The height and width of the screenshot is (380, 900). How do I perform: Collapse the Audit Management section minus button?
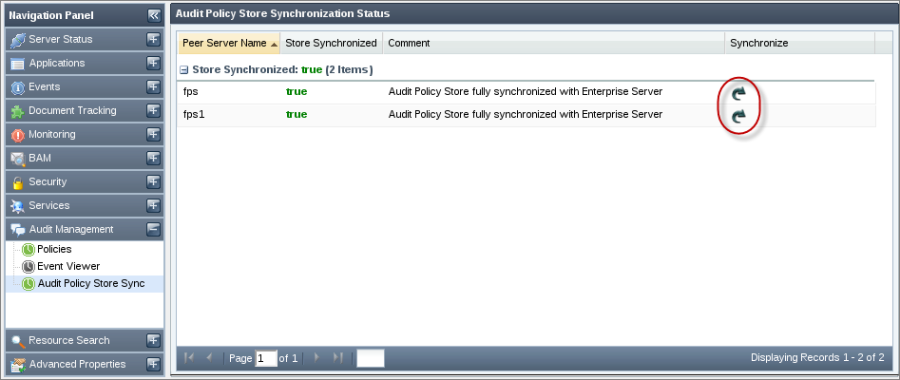(153, 229)
